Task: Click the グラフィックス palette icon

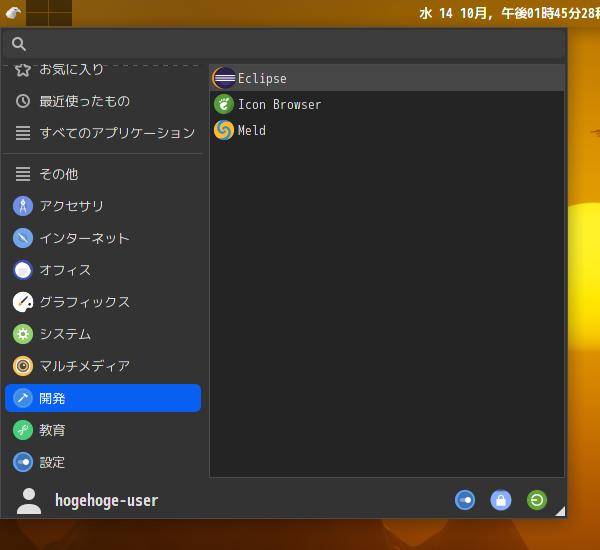Action: 23,302
